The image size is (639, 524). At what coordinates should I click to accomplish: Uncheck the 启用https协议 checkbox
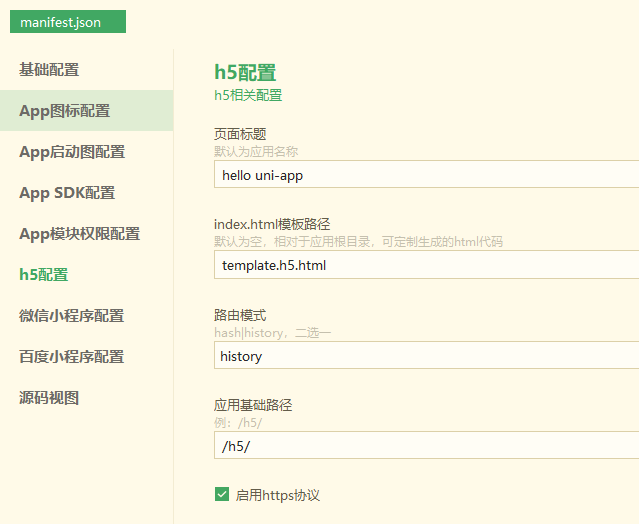[x=222, y=494]
